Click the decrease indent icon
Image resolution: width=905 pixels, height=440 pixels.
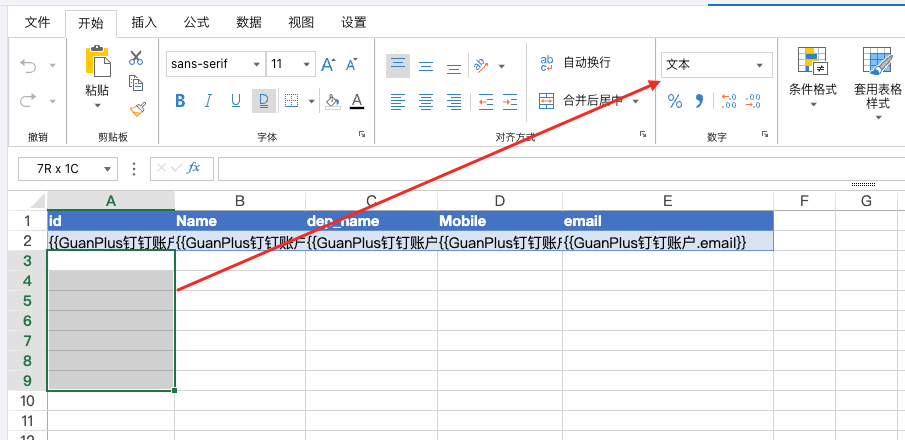coord(486,102)
